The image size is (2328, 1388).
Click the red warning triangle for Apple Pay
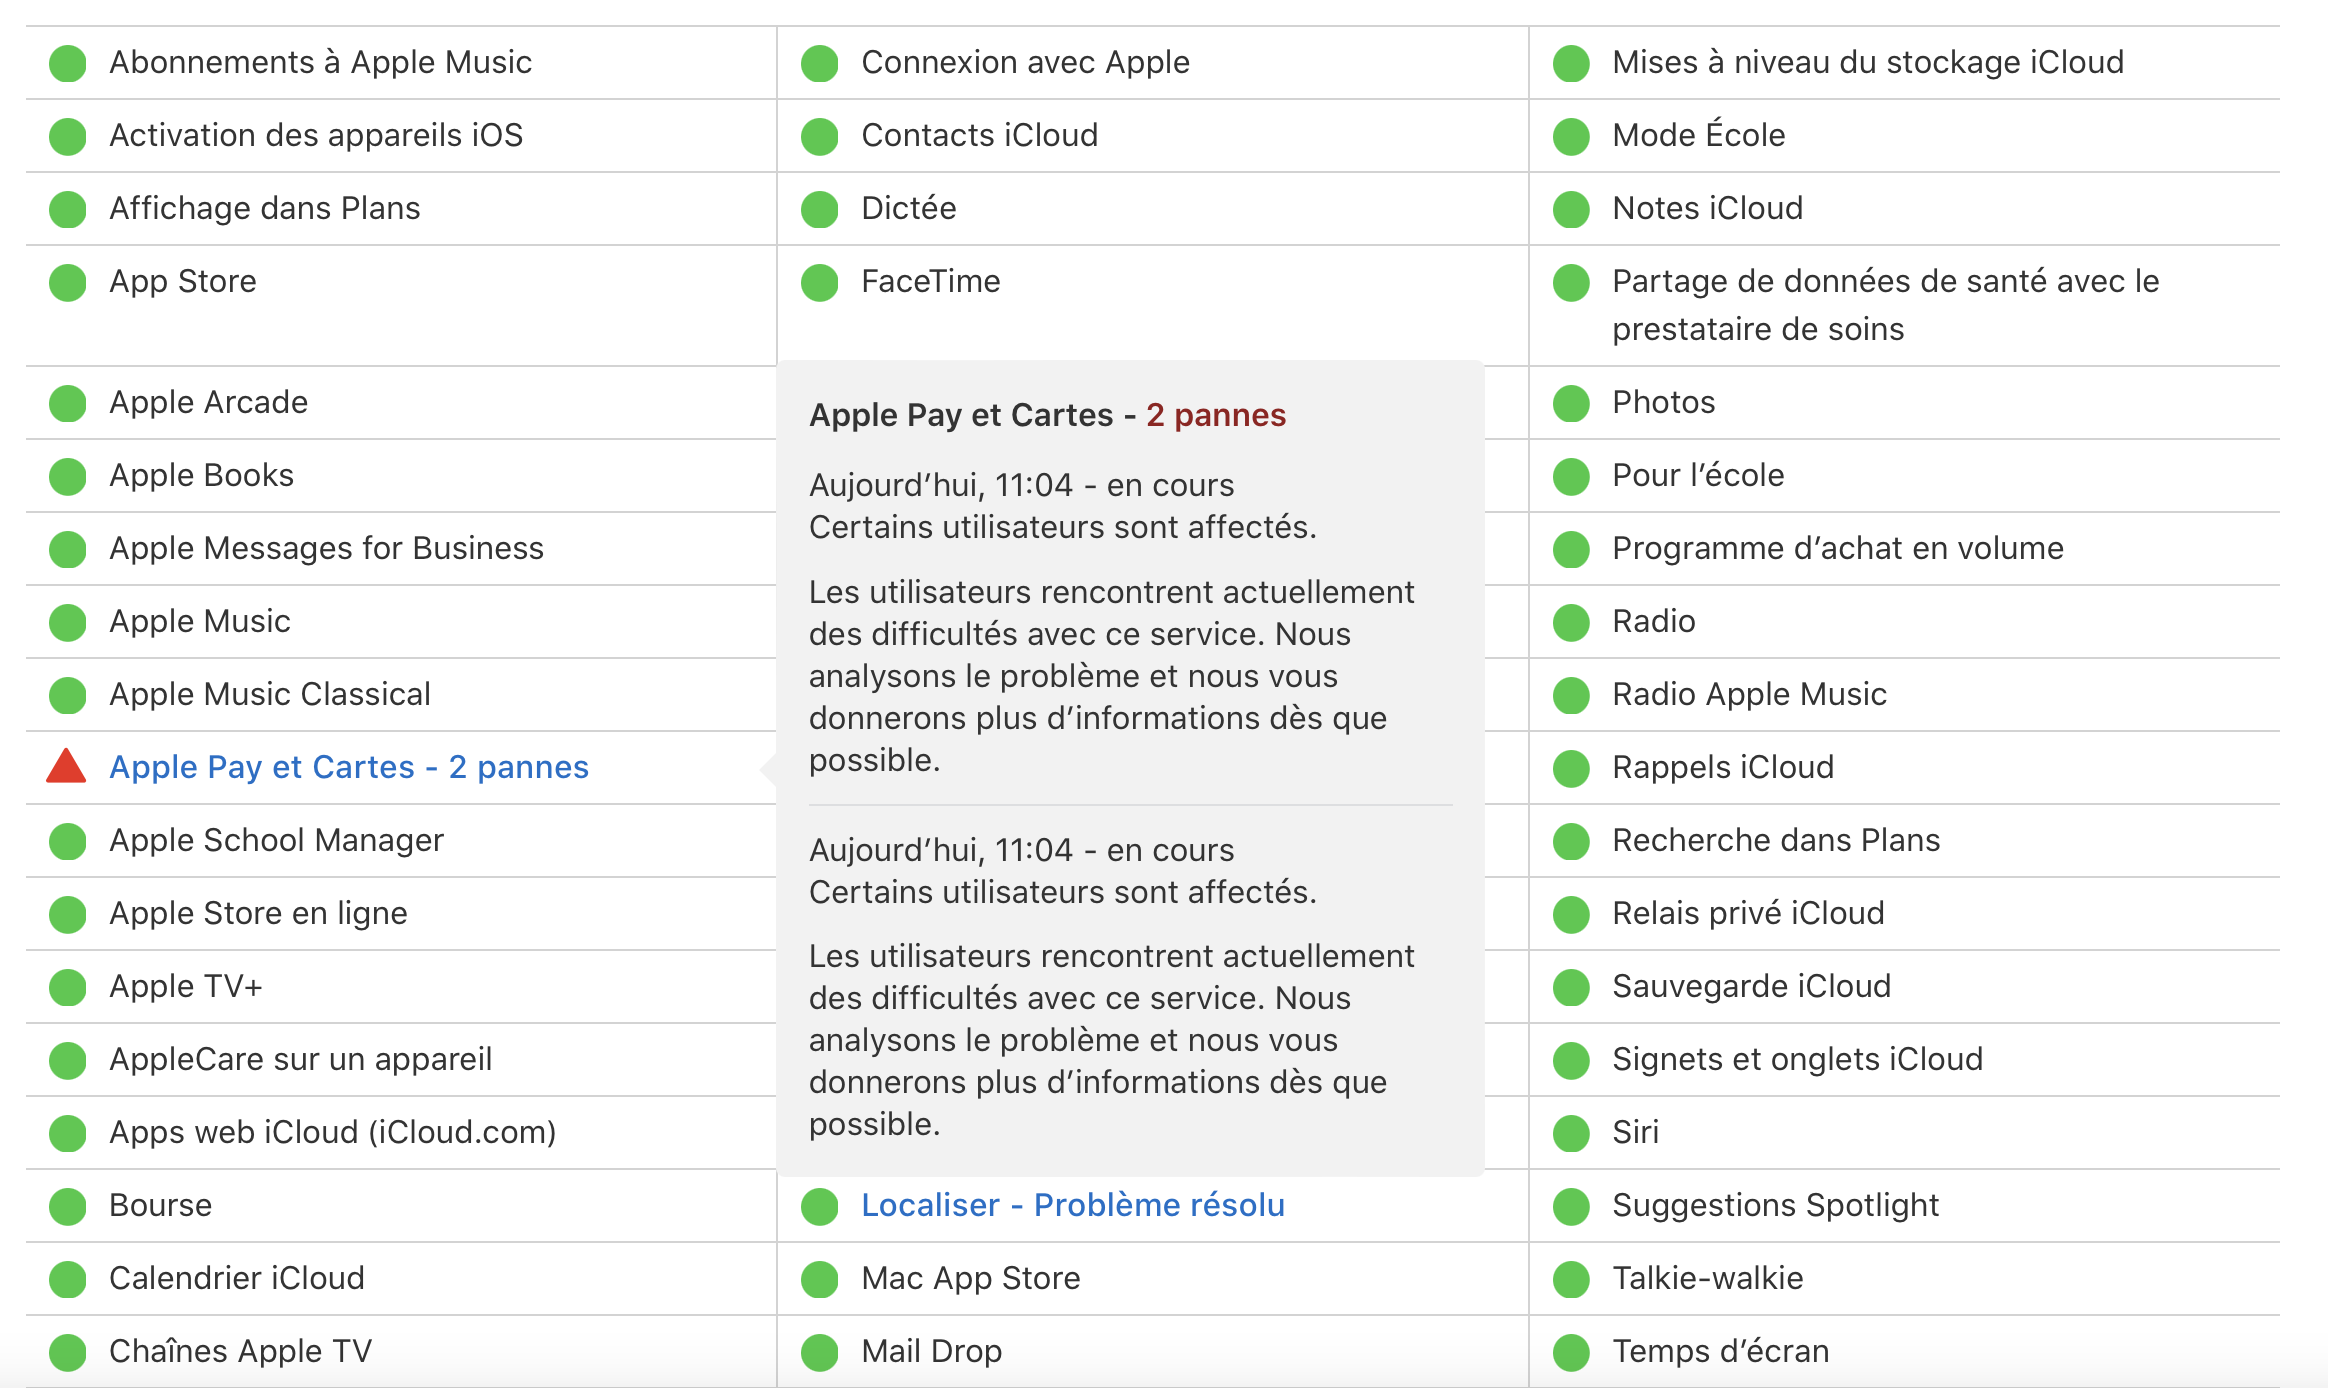(x=67, y=766)
